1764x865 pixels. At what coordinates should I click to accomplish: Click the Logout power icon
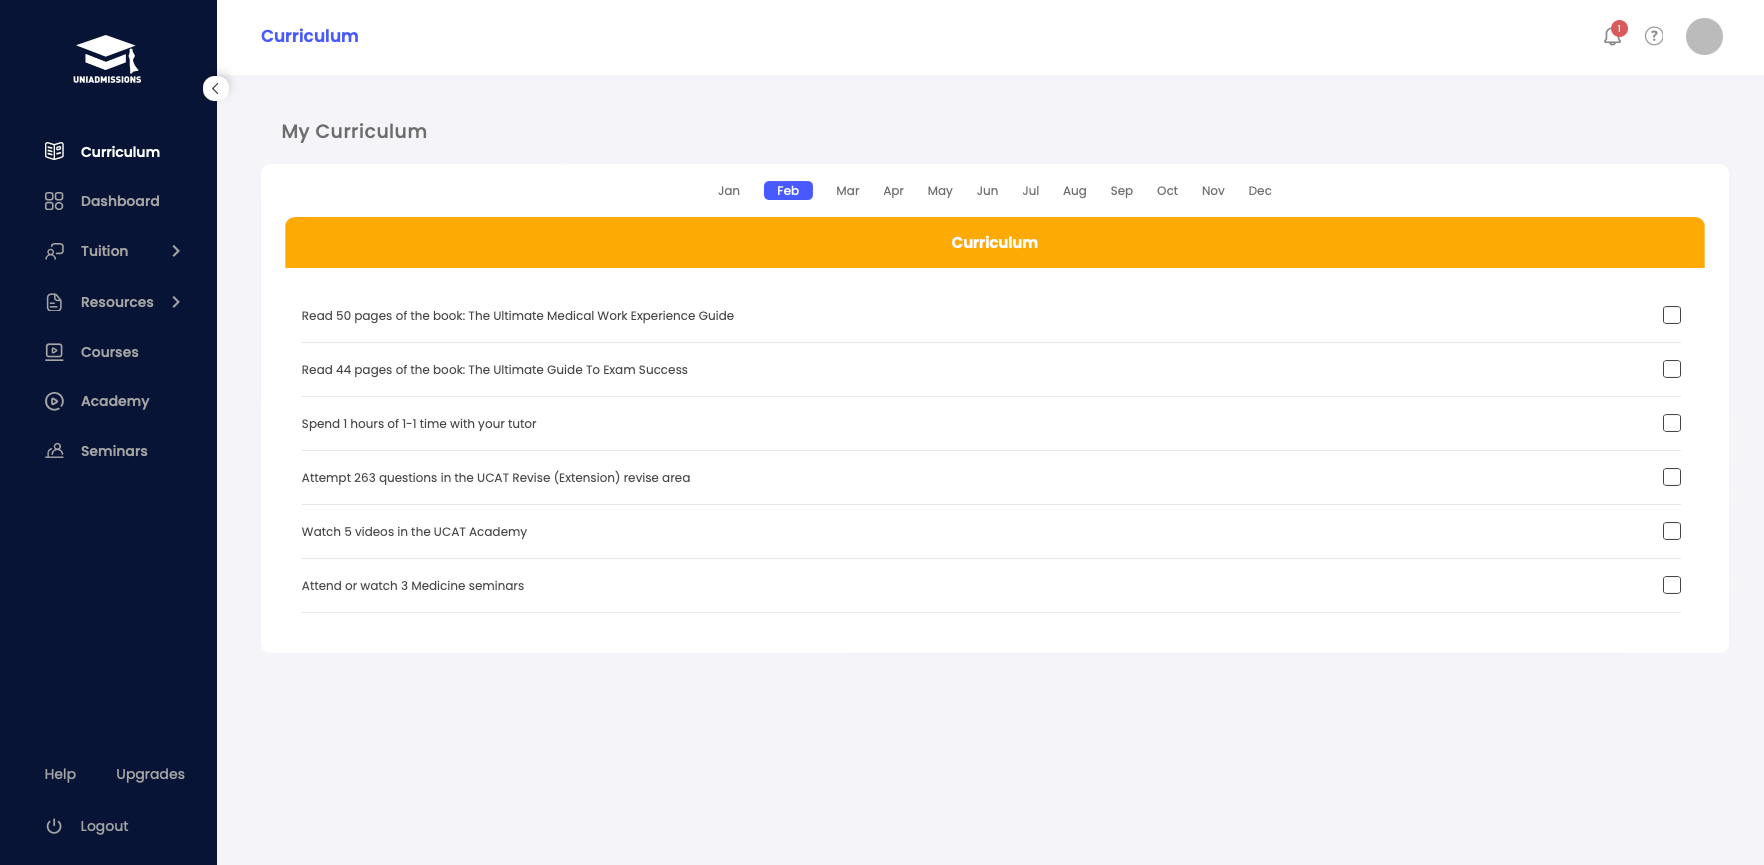54,826
